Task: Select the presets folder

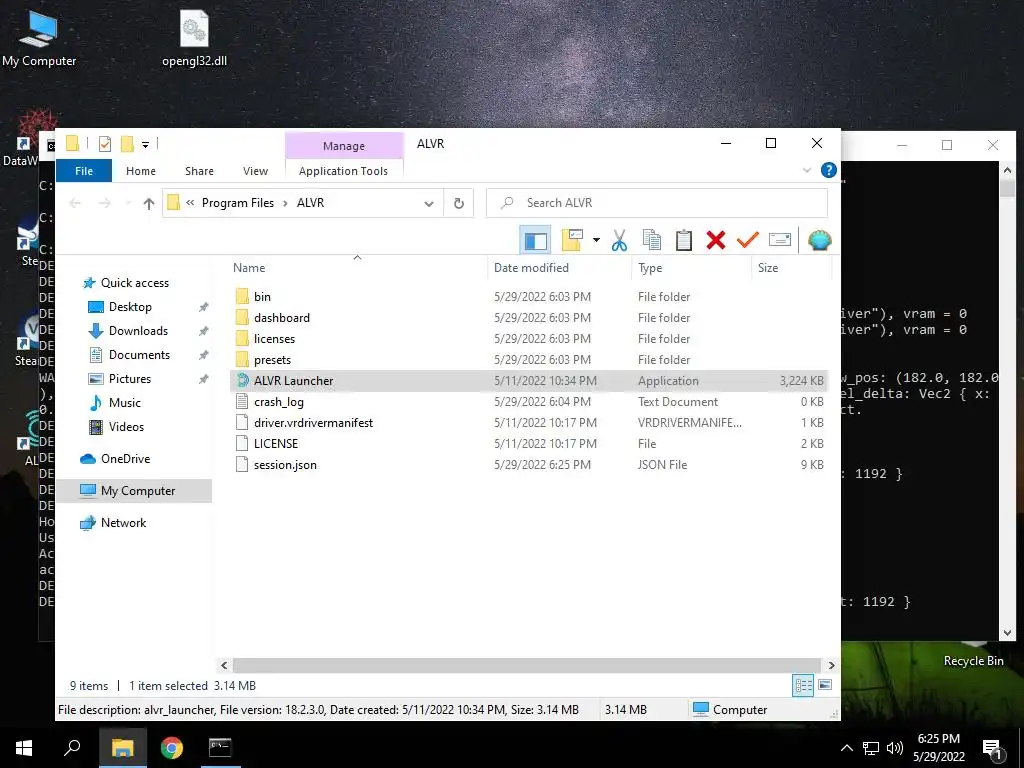Action: [529, 359]
